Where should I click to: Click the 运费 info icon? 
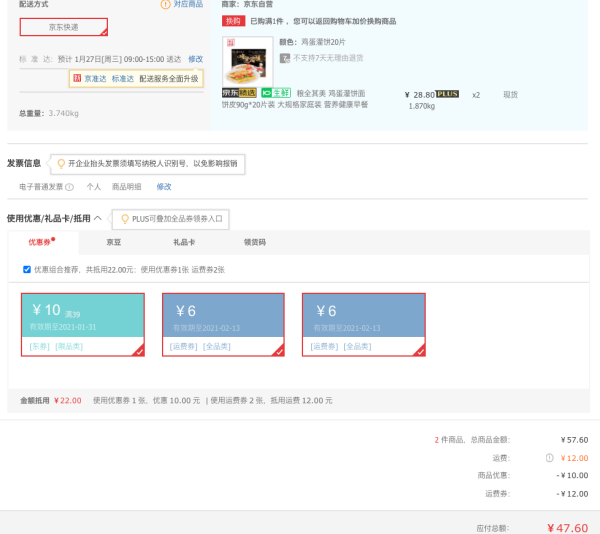tap(549, 458)
